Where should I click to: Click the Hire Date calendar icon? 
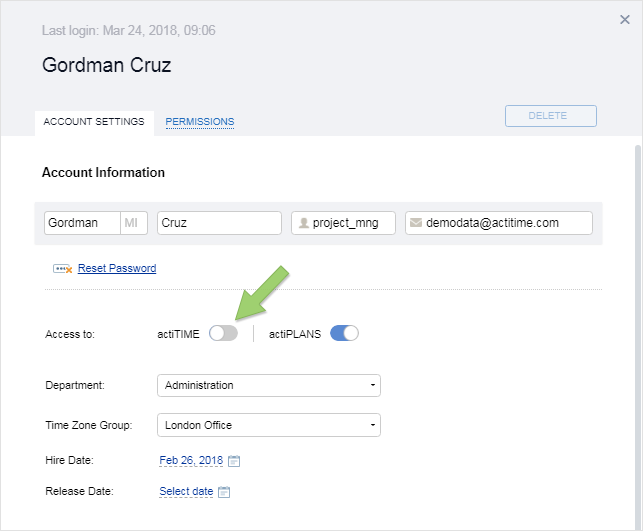coord(234,461)
